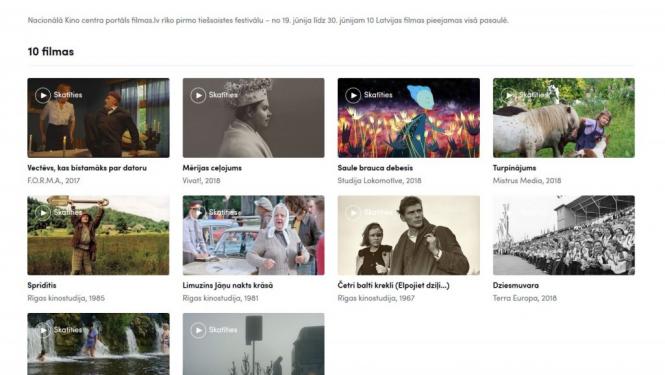Click play icon on Mērijas ceļojums thumbnail
This screenshot has width=665, height=375.
point(198,95)
